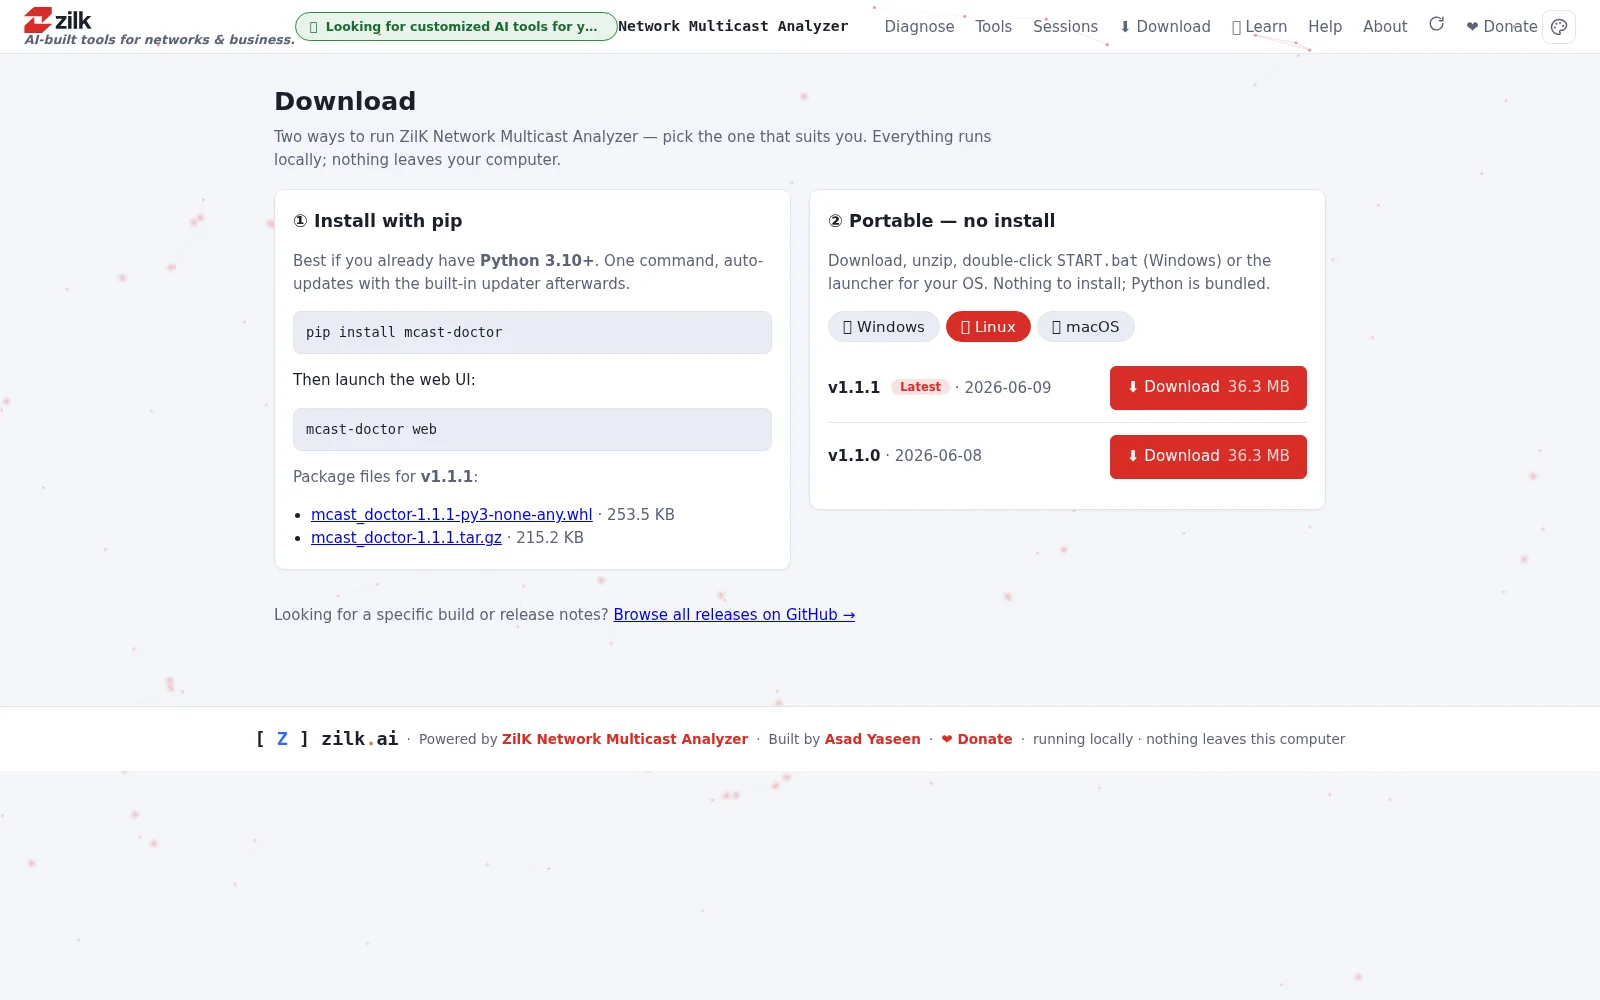Browse all releases on GitHub
1600x1000 pixels.
(x=734, y=615)
